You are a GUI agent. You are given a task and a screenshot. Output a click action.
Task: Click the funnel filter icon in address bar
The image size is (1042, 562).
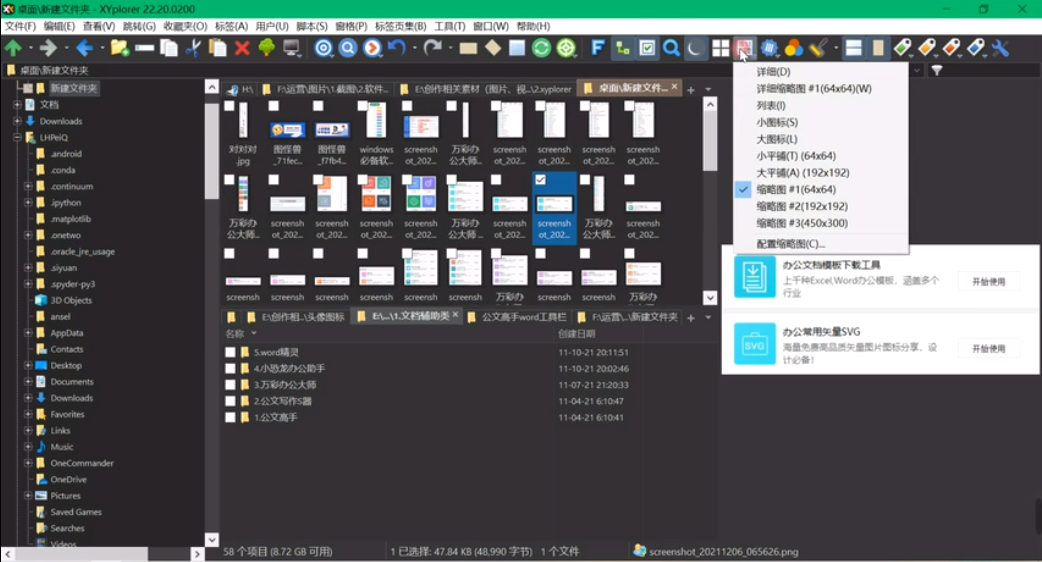tap(937, 71)
